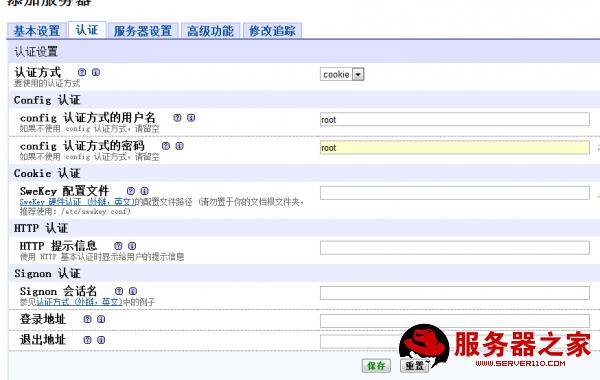Click info icon for HTTP 提示信息
This screenshot has width=600, height=380.
pyautogui.click(x=132, y=246)
